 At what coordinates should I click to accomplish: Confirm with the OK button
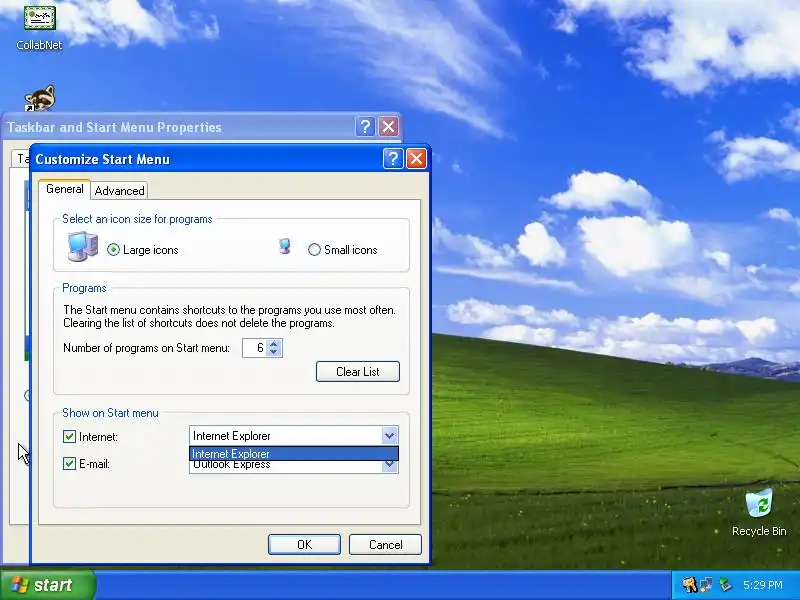(x=304, y=544)
